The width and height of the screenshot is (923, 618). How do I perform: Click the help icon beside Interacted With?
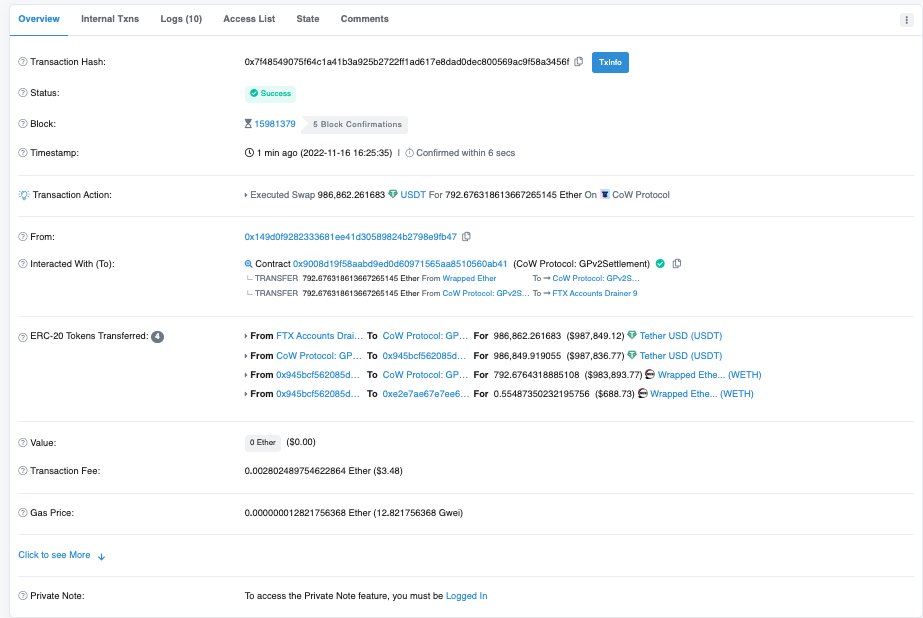tap(23, 264)
